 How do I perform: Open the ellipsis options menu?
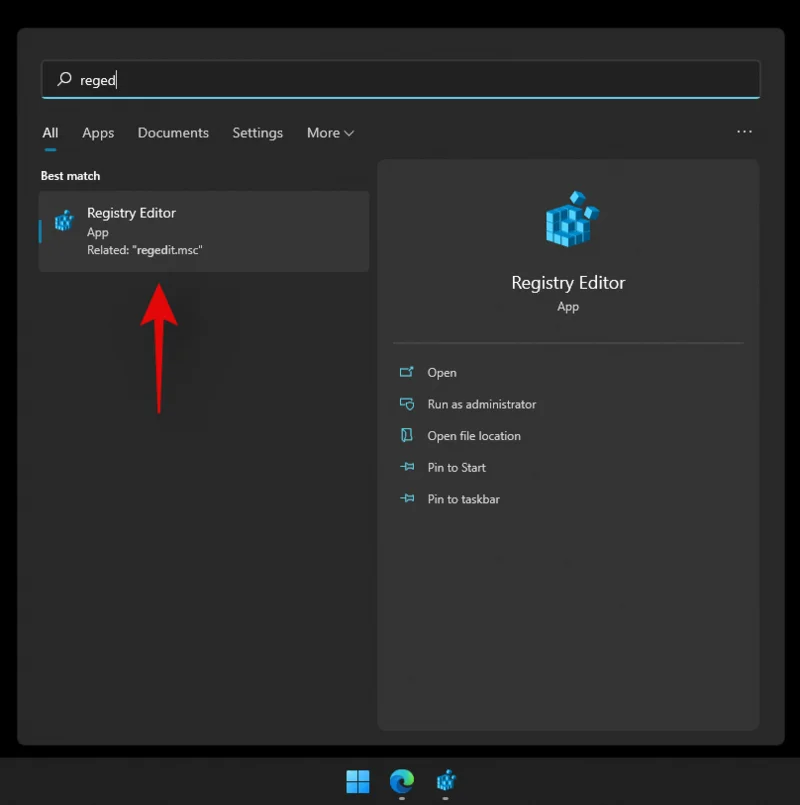tap(744, 132)
